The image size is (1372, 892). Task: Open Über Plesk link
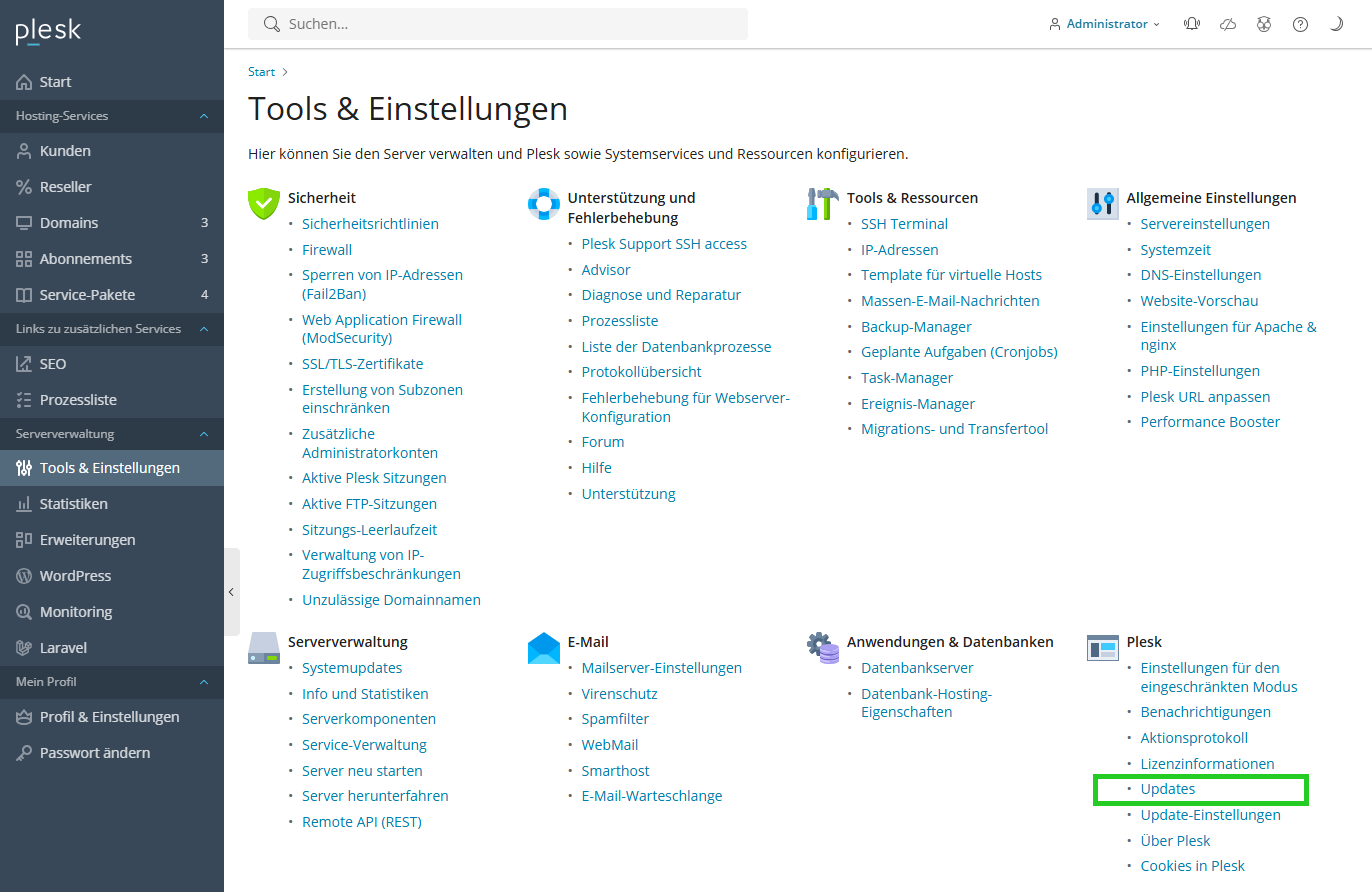1175,841
